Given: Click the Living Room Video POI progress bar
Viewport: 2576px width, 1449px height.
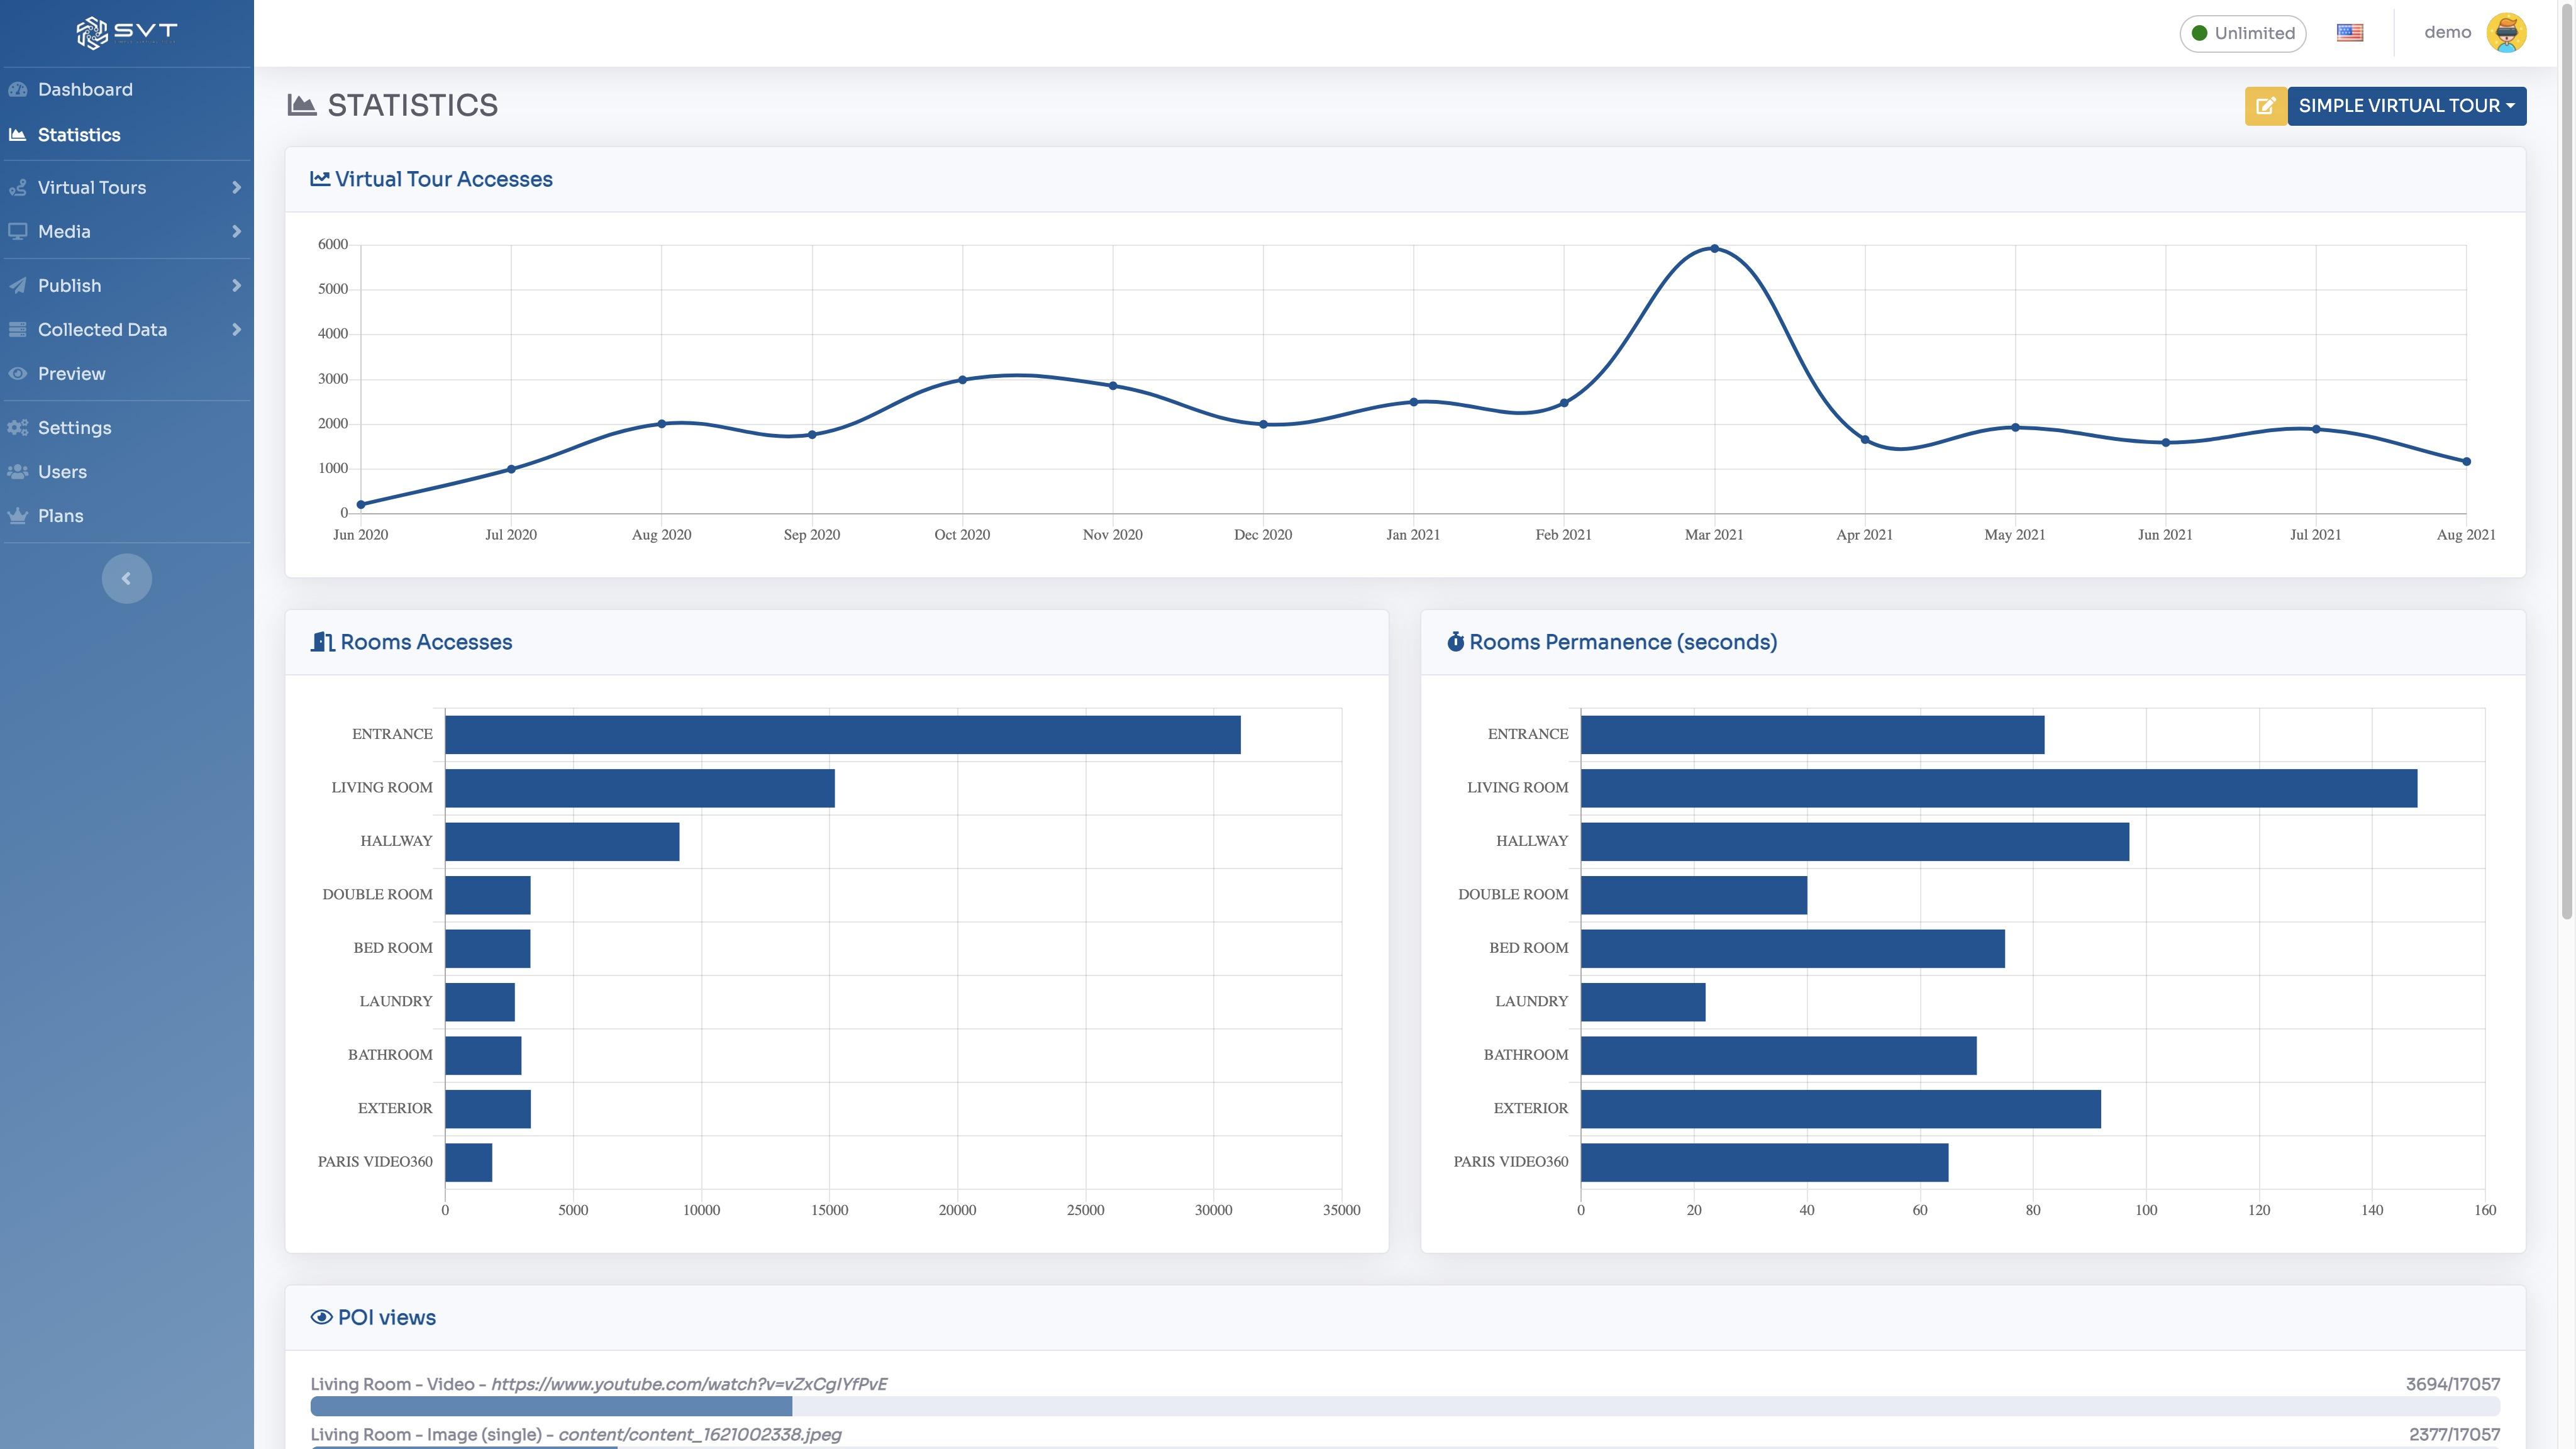Looking at the screenshot, I should (x=1405, y=1406).
